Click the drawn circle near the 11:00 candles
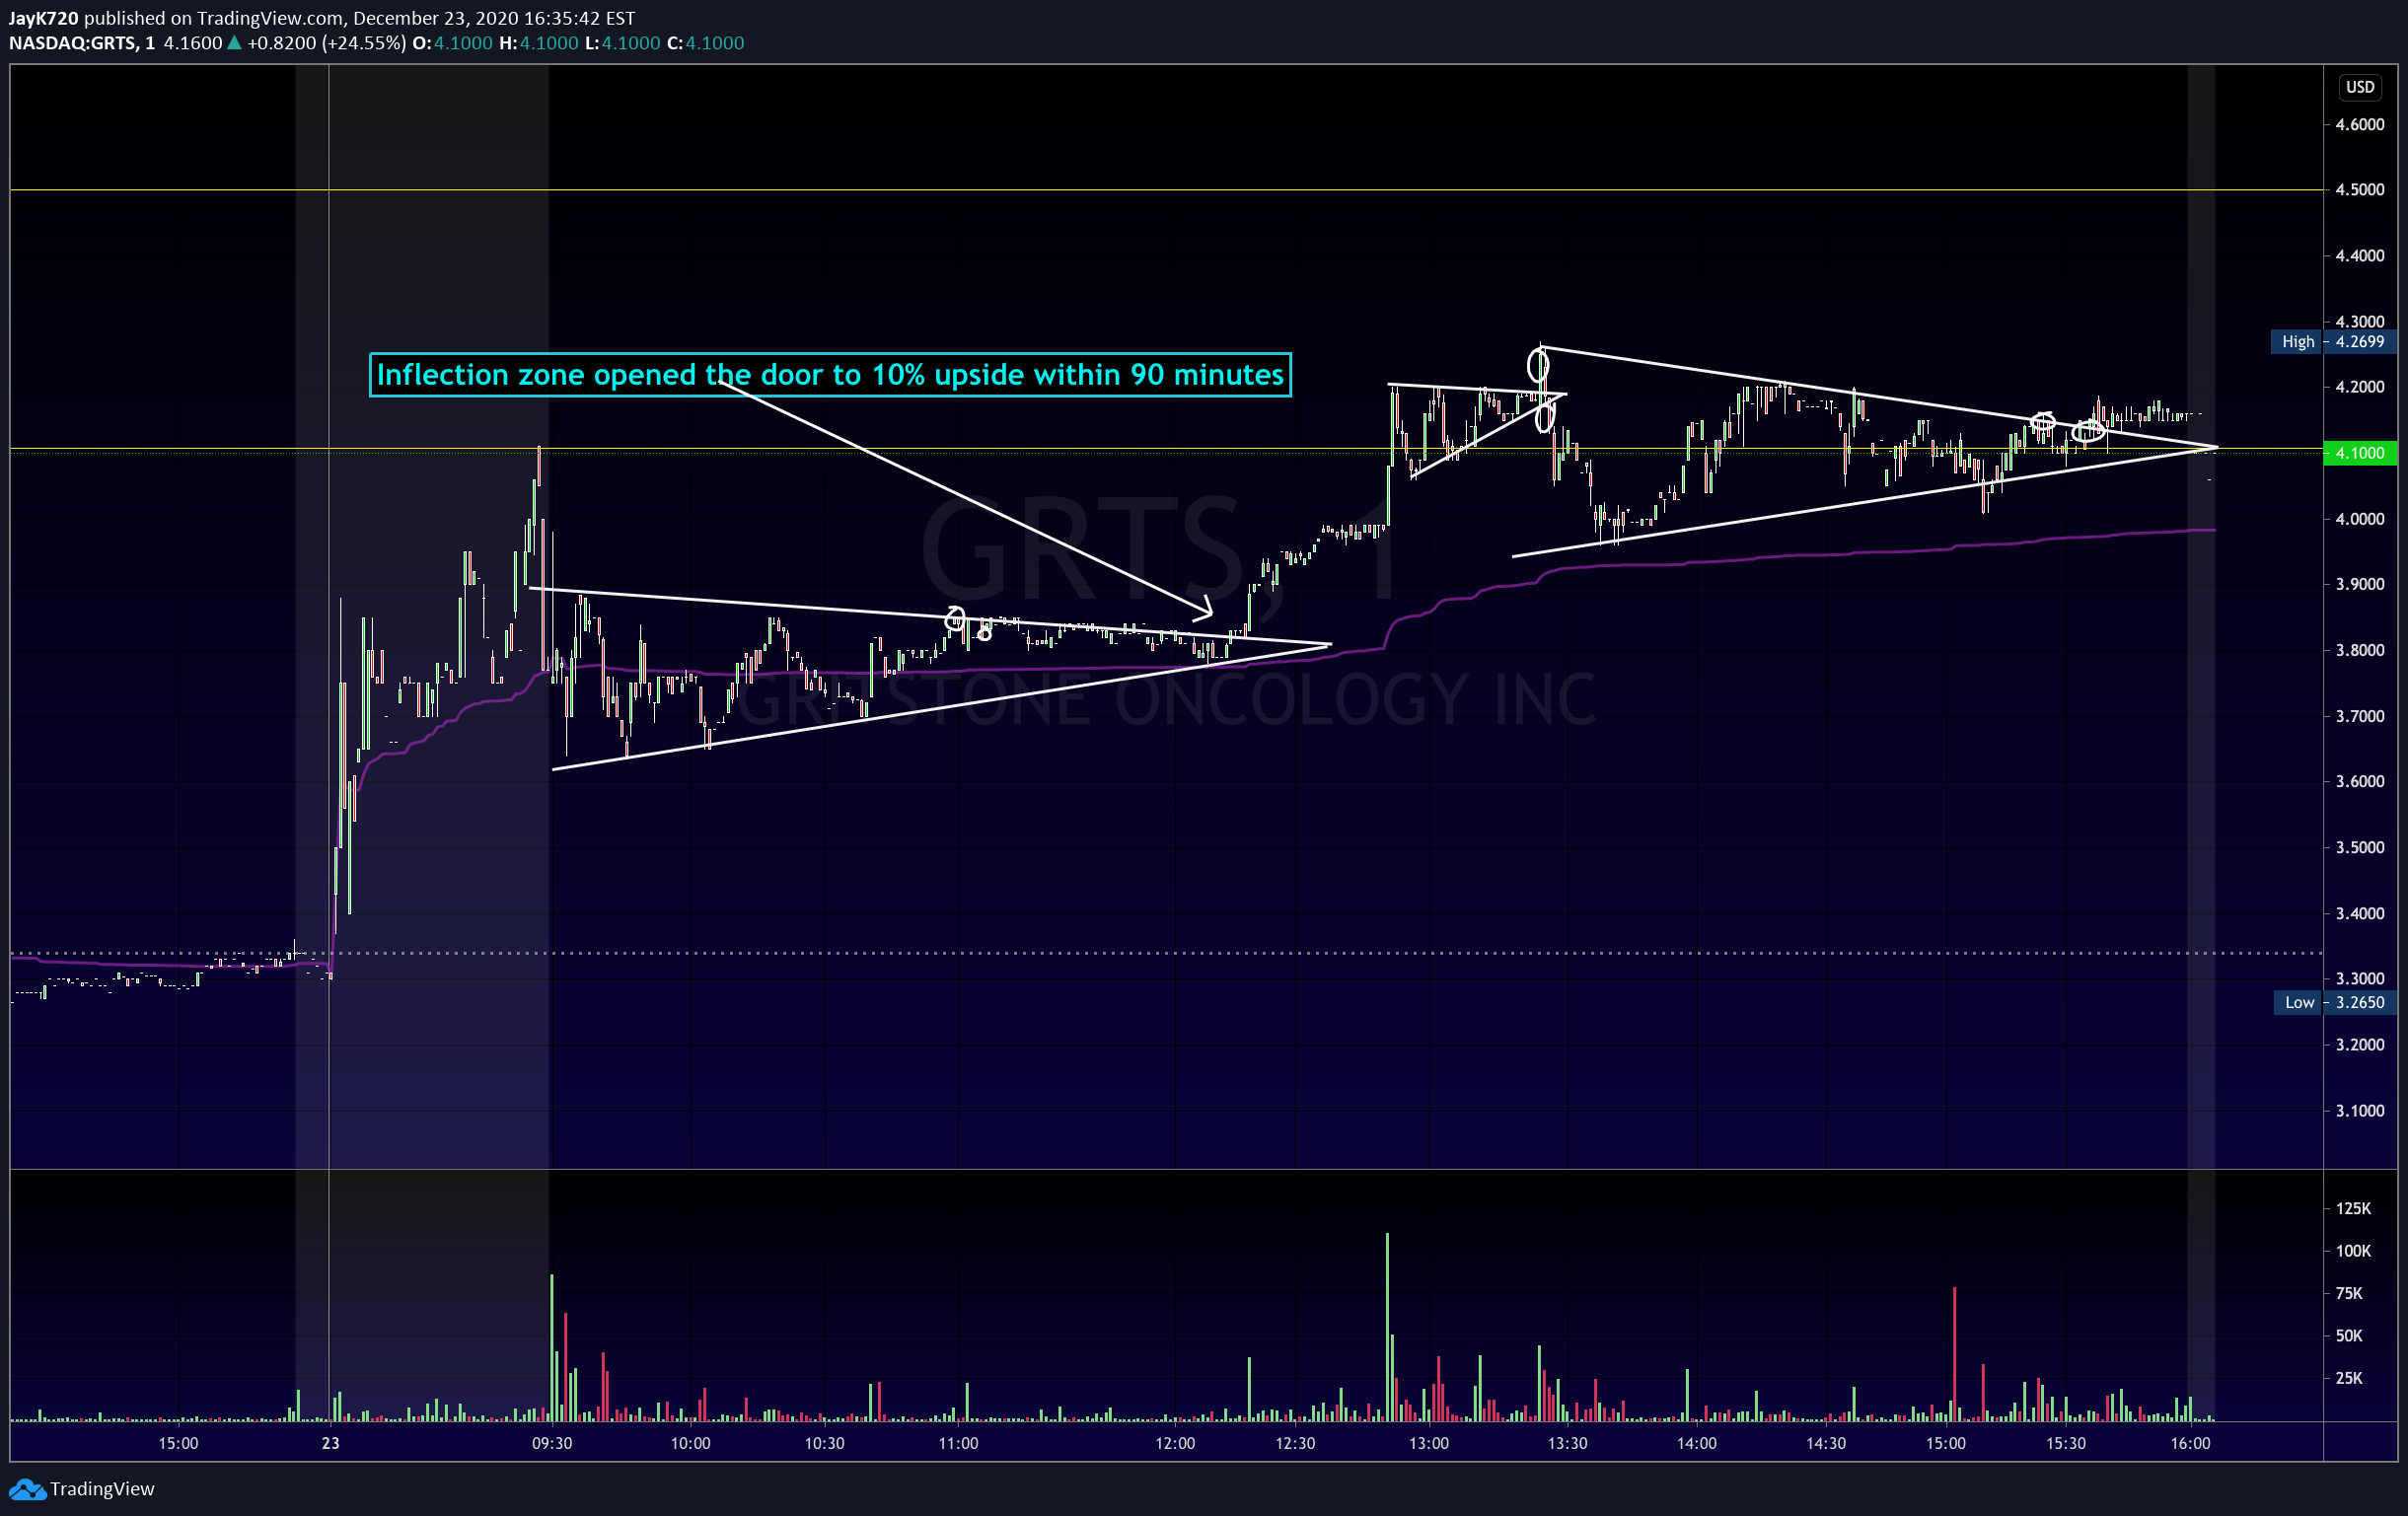 point(955,618)
